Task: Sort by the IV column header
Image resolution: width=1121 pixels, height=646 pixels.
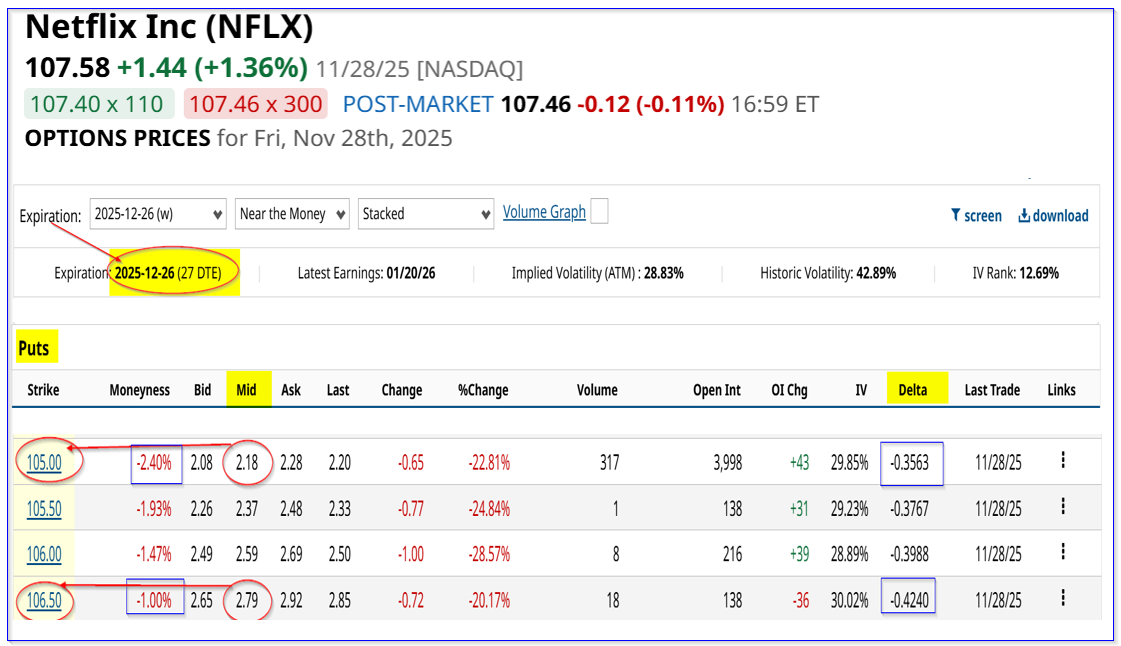Action: coord(860,390)
